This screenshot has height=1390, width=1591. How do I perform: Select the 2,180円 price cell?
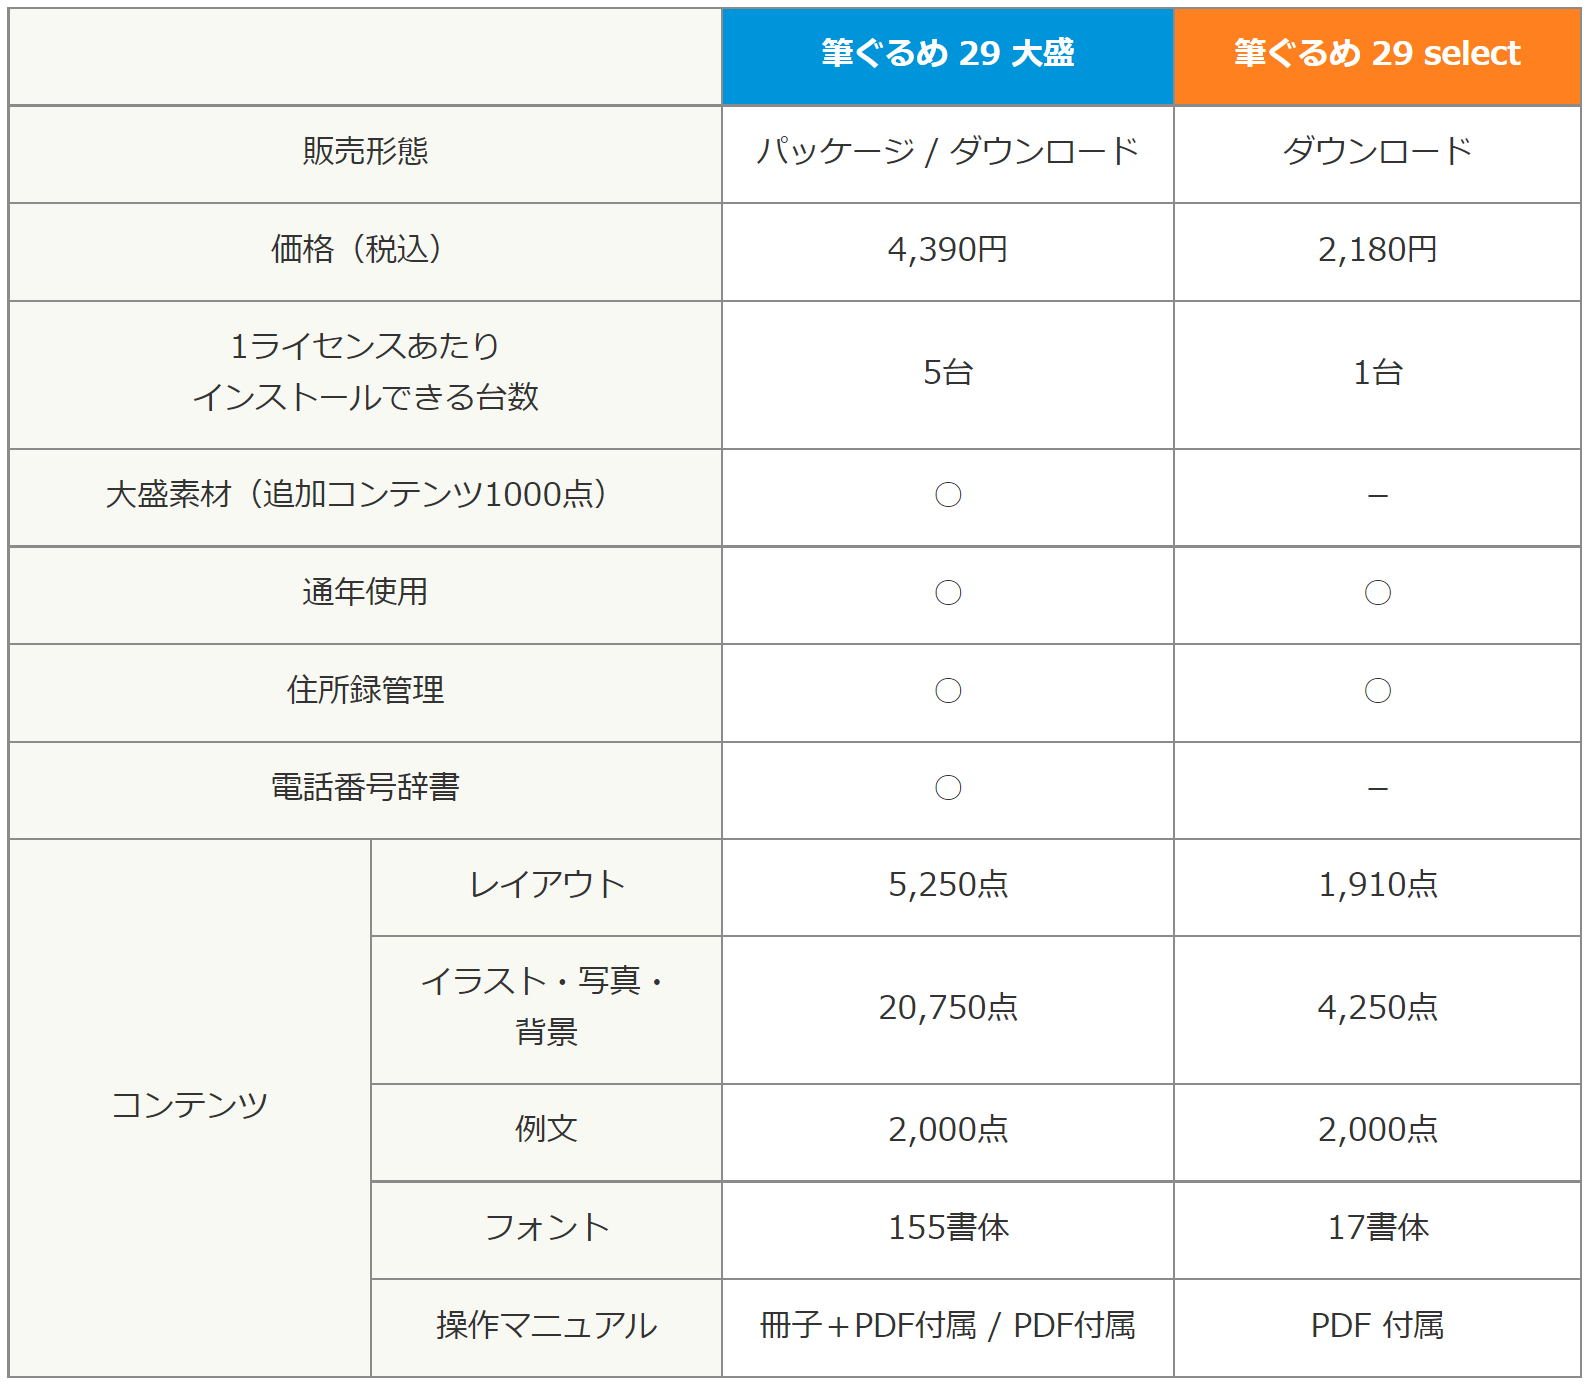[1377, 250]
